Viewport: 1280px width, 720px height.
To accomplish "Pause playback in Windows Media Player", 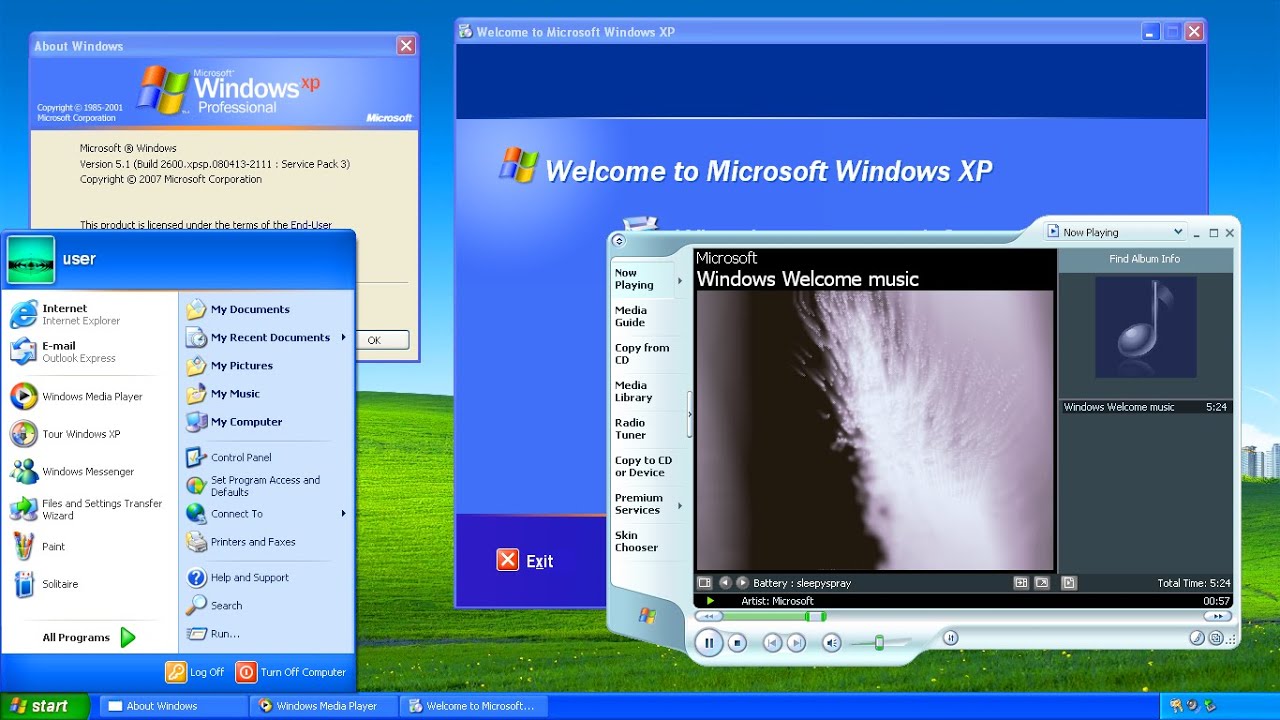I will (709, 643).
